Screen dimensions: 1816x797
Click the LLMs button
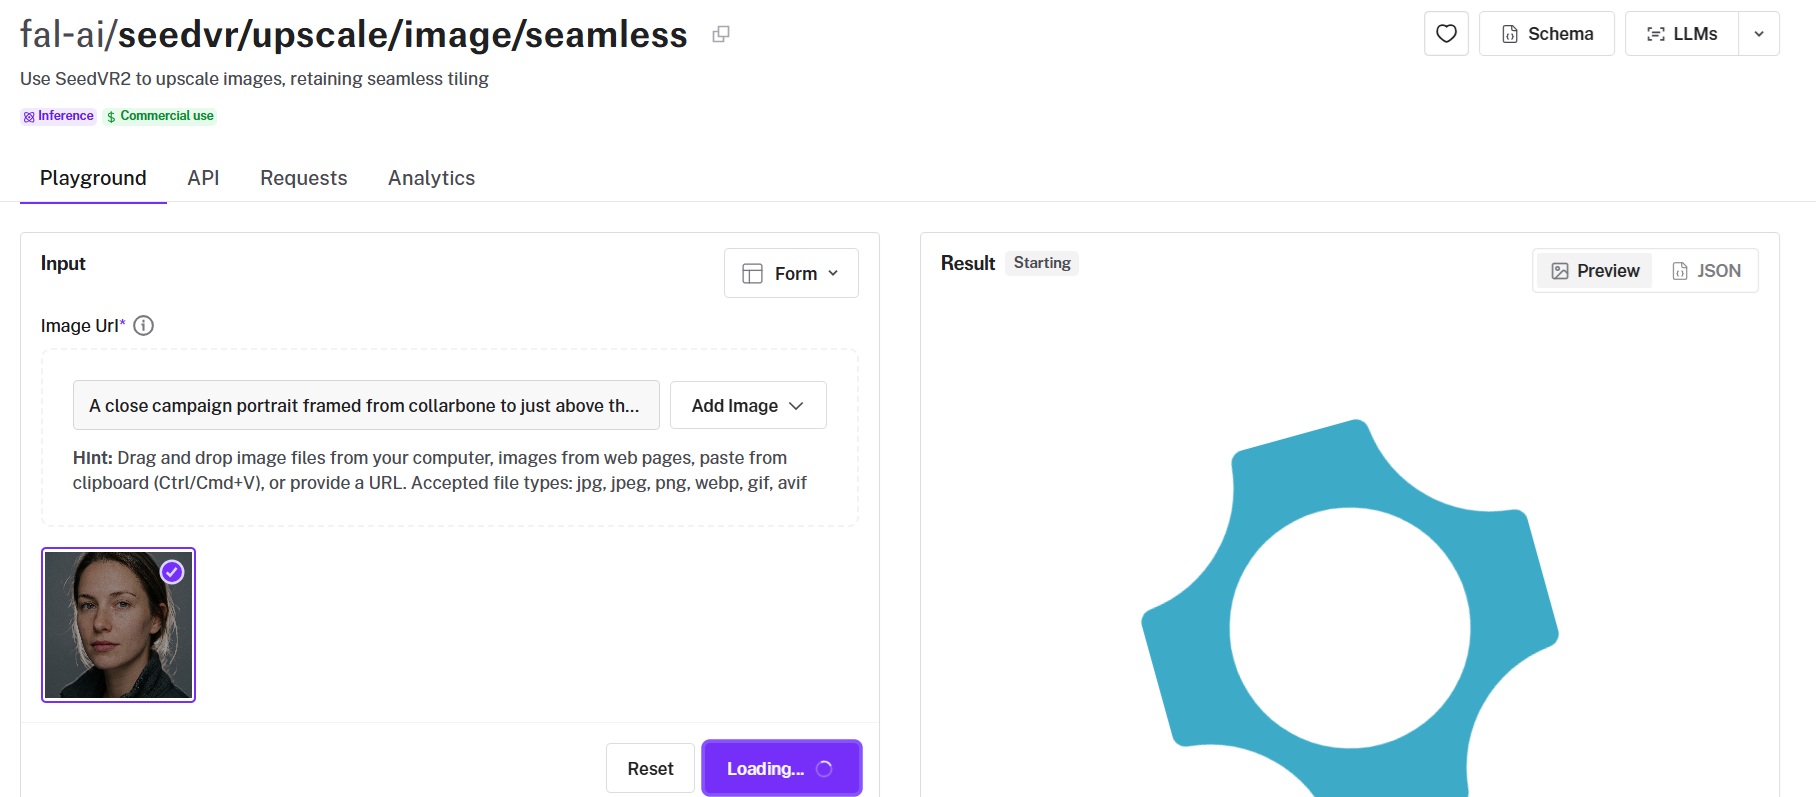click(1682, 34)
